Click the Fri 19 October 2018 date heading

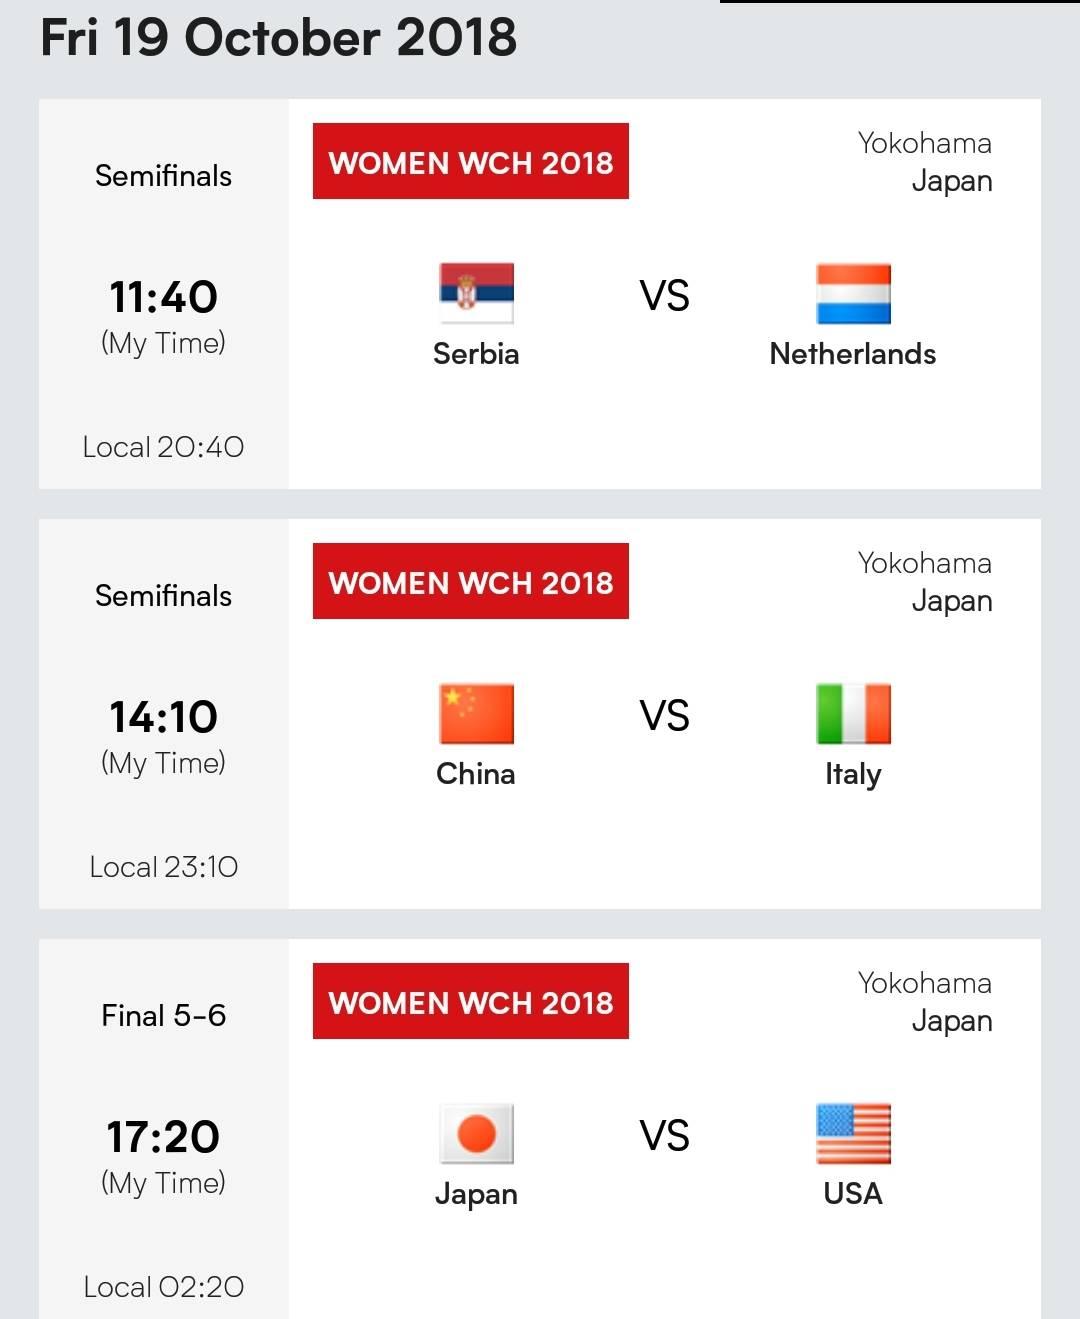(278, 38)
